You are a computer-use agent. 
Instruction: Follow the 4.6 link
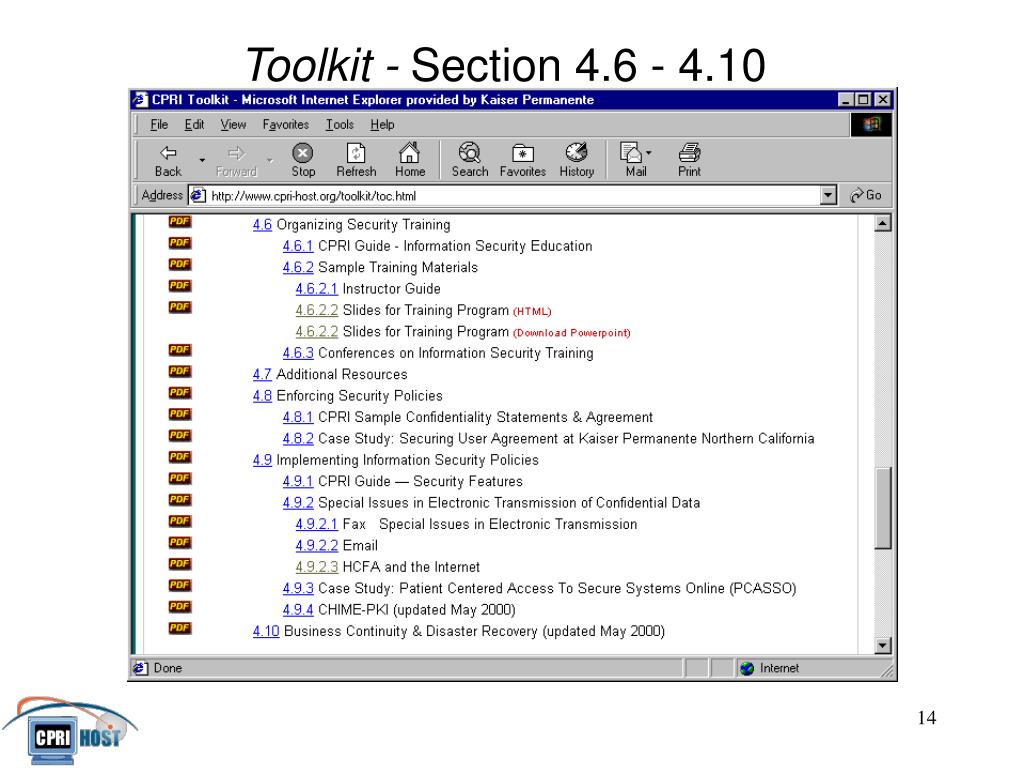(x=262, y=225)
